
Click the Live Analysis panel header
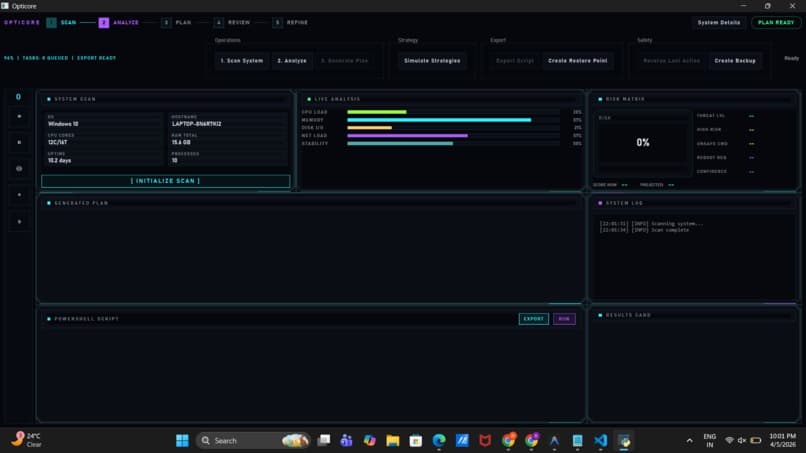[x=441, y=99]
